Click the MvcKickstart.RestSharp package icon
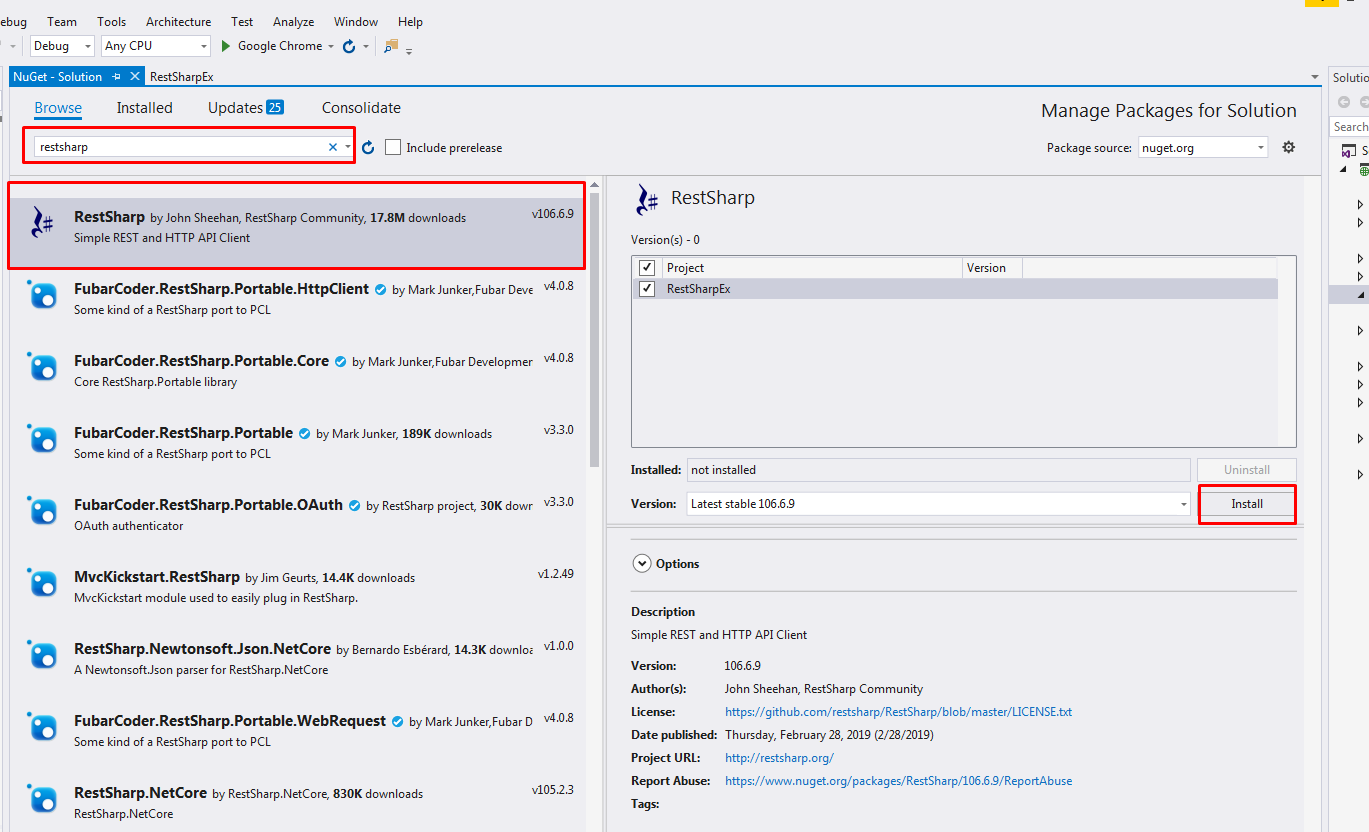 (x=43, y=583)
